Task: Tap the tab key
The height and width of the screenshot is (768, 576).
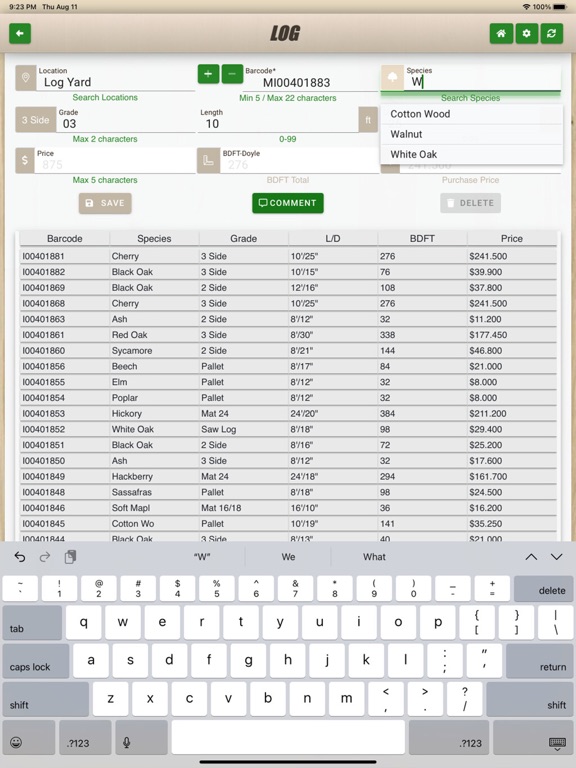Action: point(32,623)
